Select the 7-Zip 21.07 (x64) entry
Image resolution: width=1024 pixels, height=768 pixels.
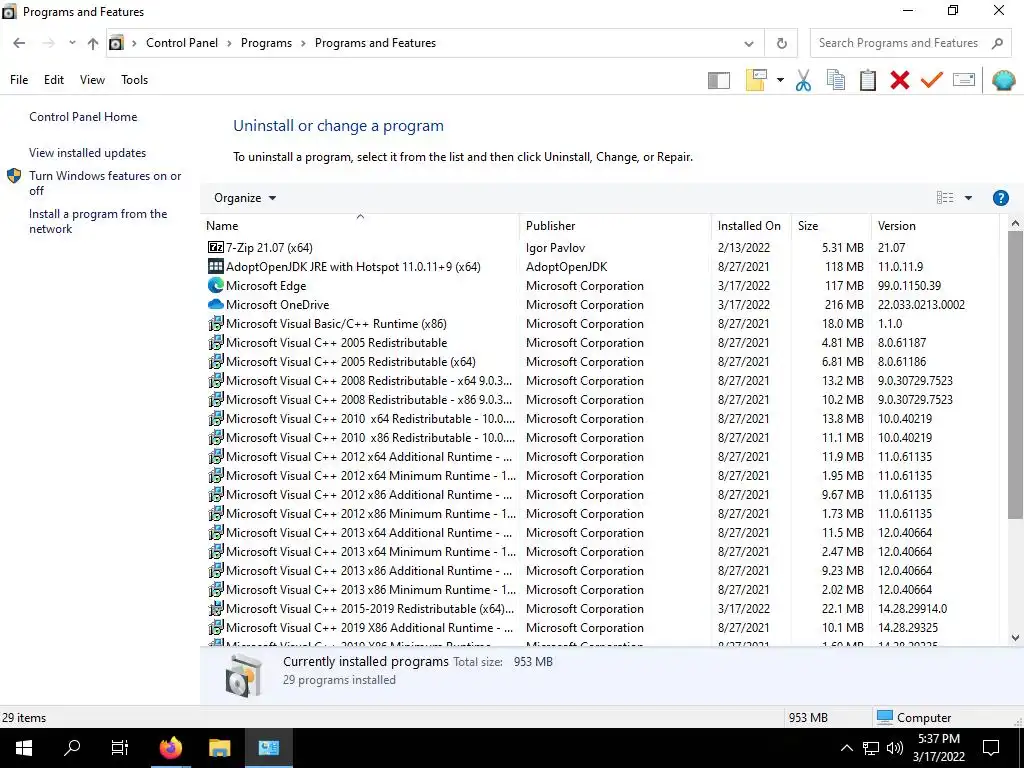click(x=601, y=248)
